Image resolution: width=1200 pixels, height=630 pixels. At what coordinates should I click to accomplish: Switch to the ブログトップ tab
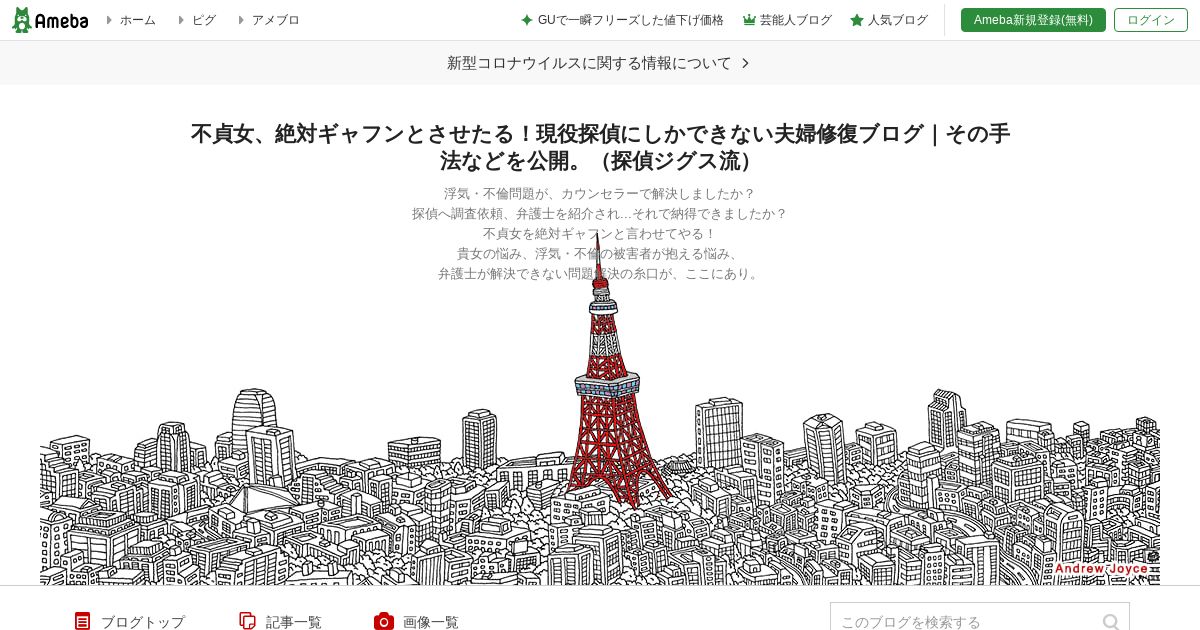143,622
